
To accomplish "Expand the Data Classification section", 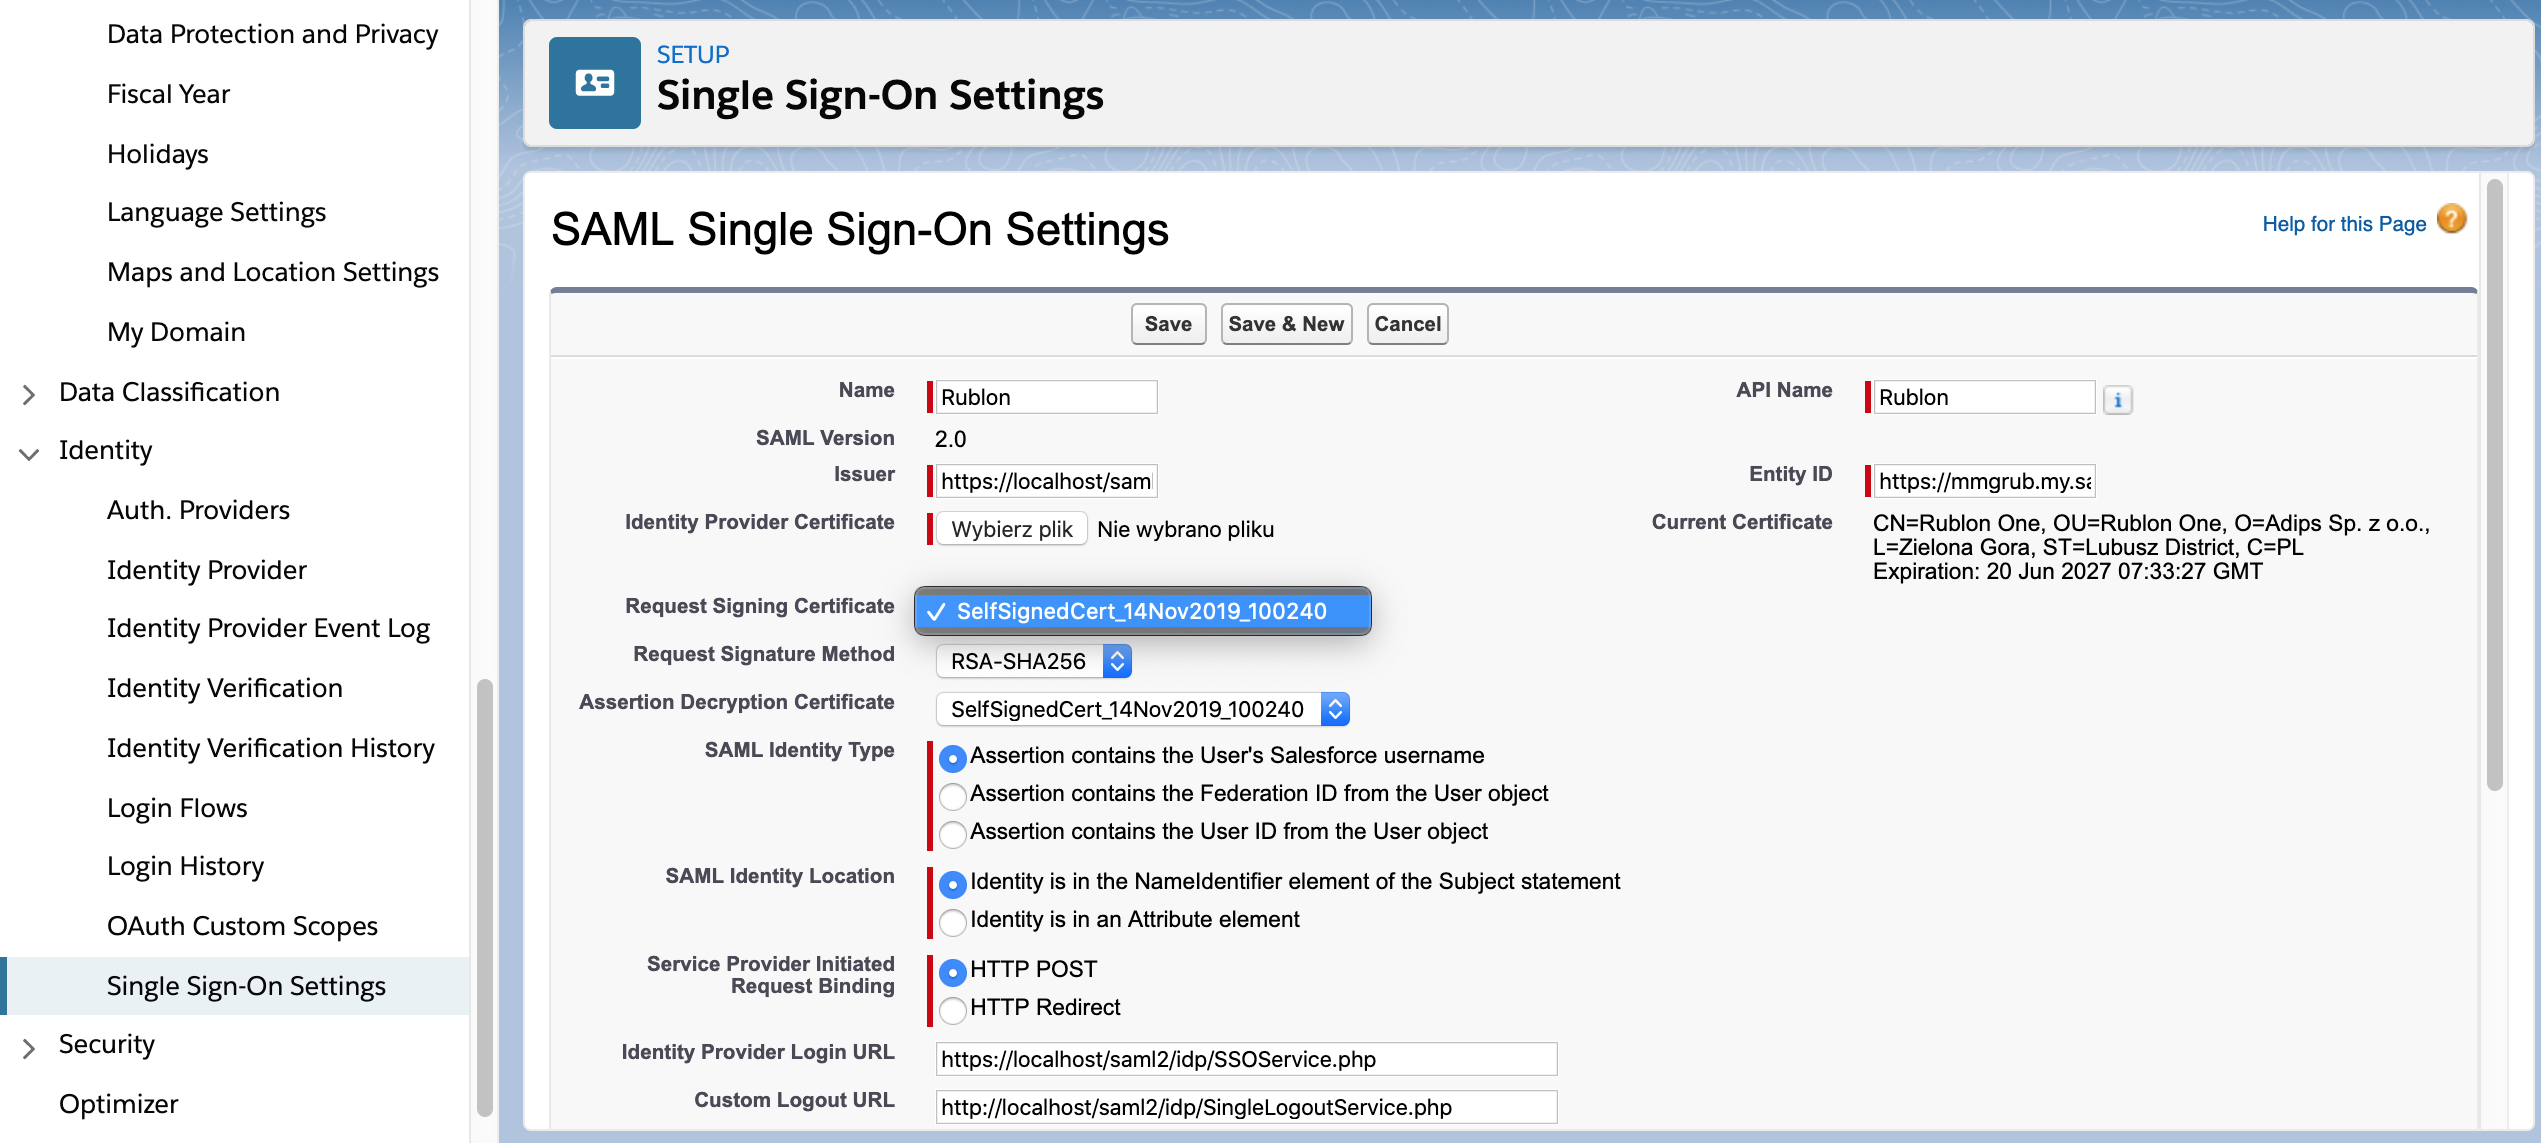I will coord(29,394).
